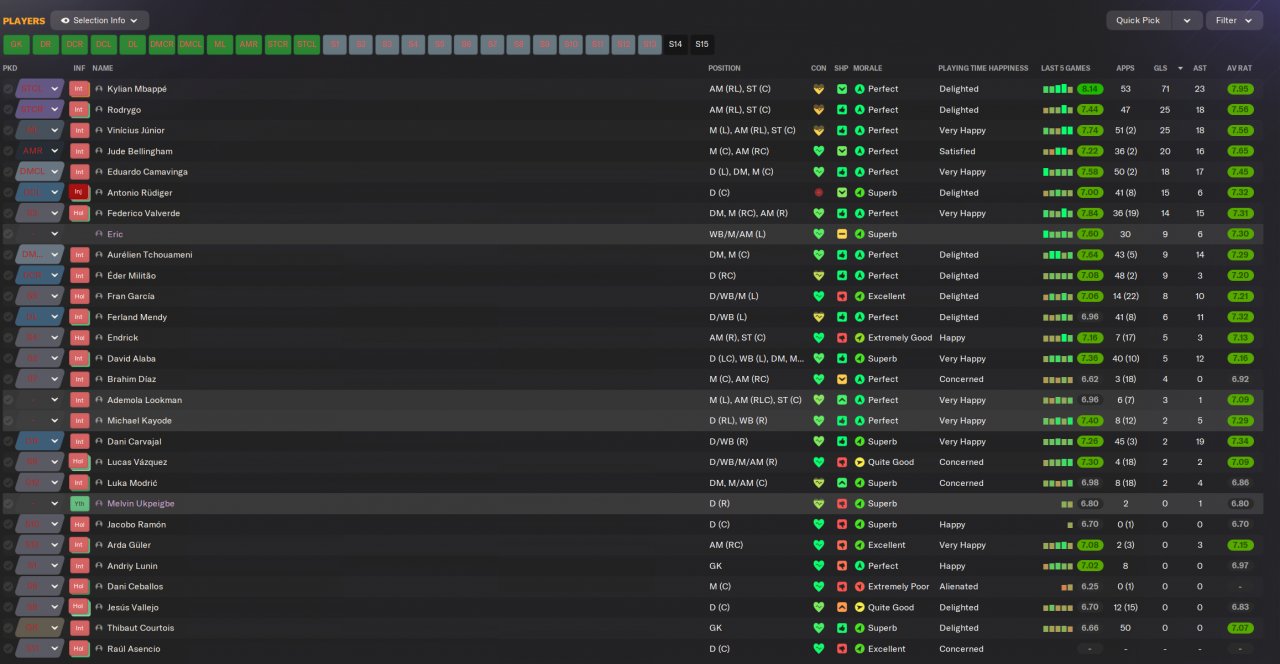Open the position dropdown for Eric
1280x664 pixels.
(x=40, y=234)
